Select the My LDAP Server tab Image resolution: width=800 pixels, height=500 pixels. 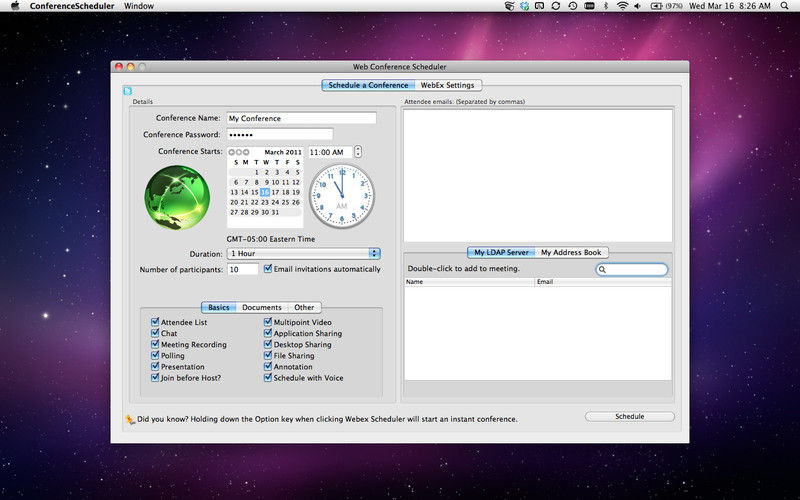501,252
